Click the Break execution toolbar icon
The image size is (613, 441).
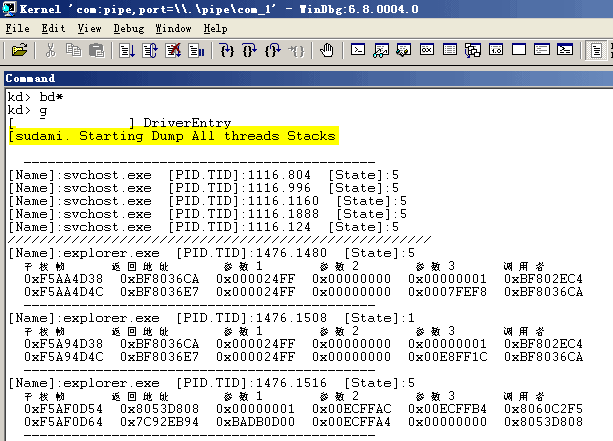tap(196, 50)
